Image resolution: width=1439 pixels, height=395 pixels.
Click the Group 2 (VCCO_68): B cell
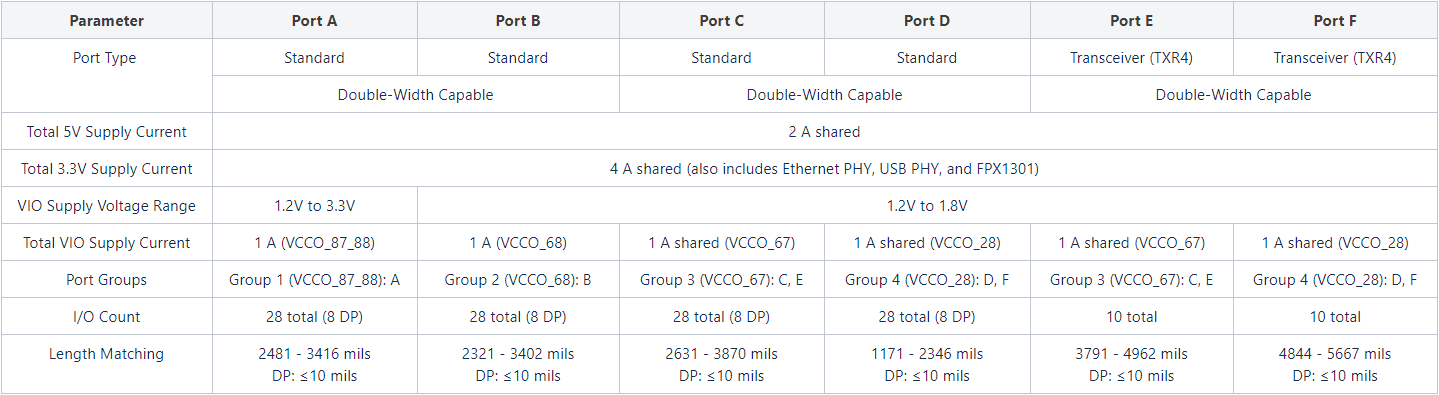[x=518, y=279]
